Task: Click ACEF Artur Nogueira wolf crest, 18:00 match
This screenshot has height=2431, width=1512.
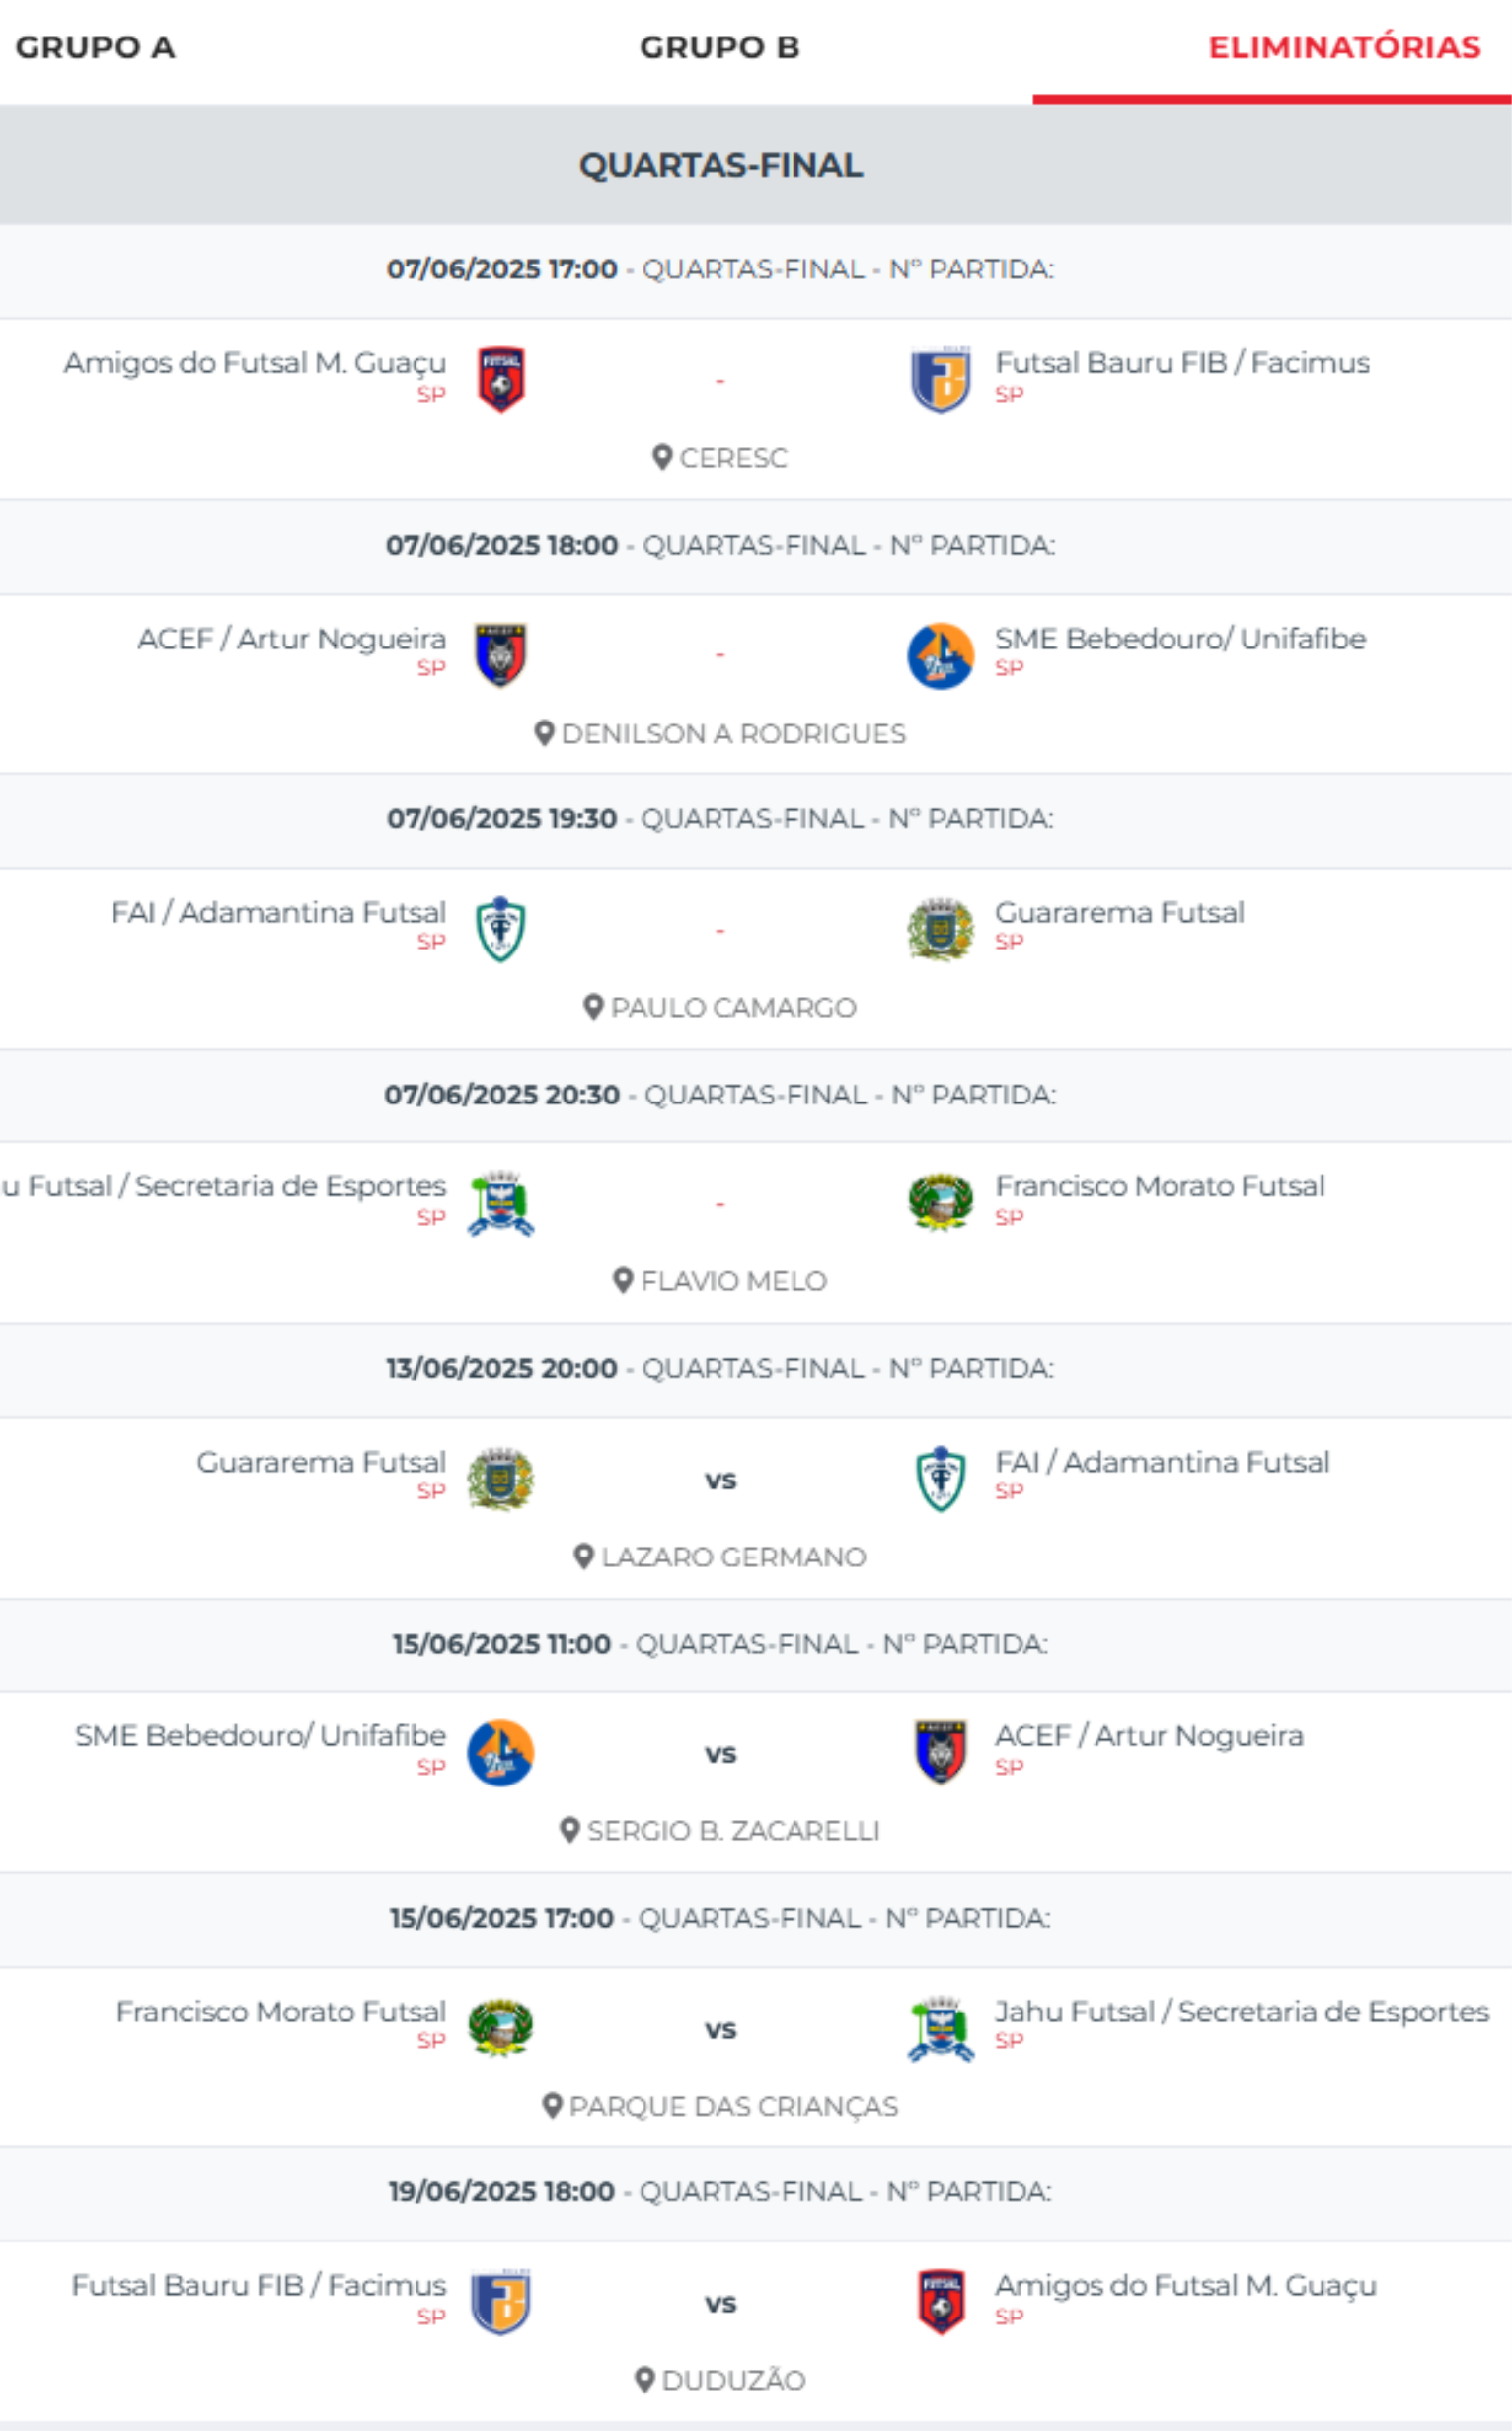Action: click(501, 655)
